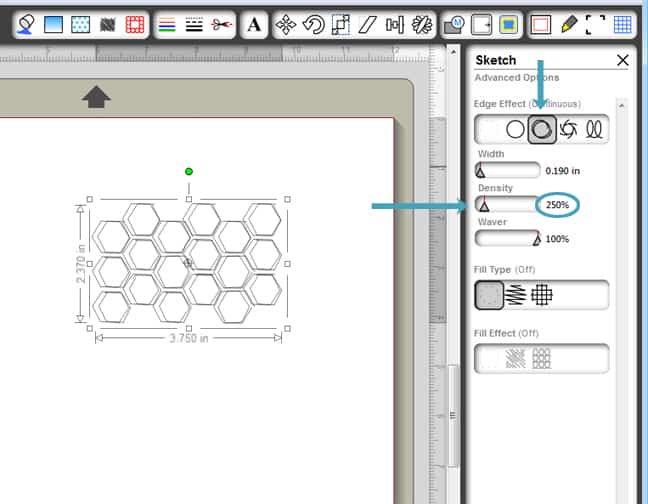
Task: Click the Waver 100% value
Action: click(x=557, y=239)
